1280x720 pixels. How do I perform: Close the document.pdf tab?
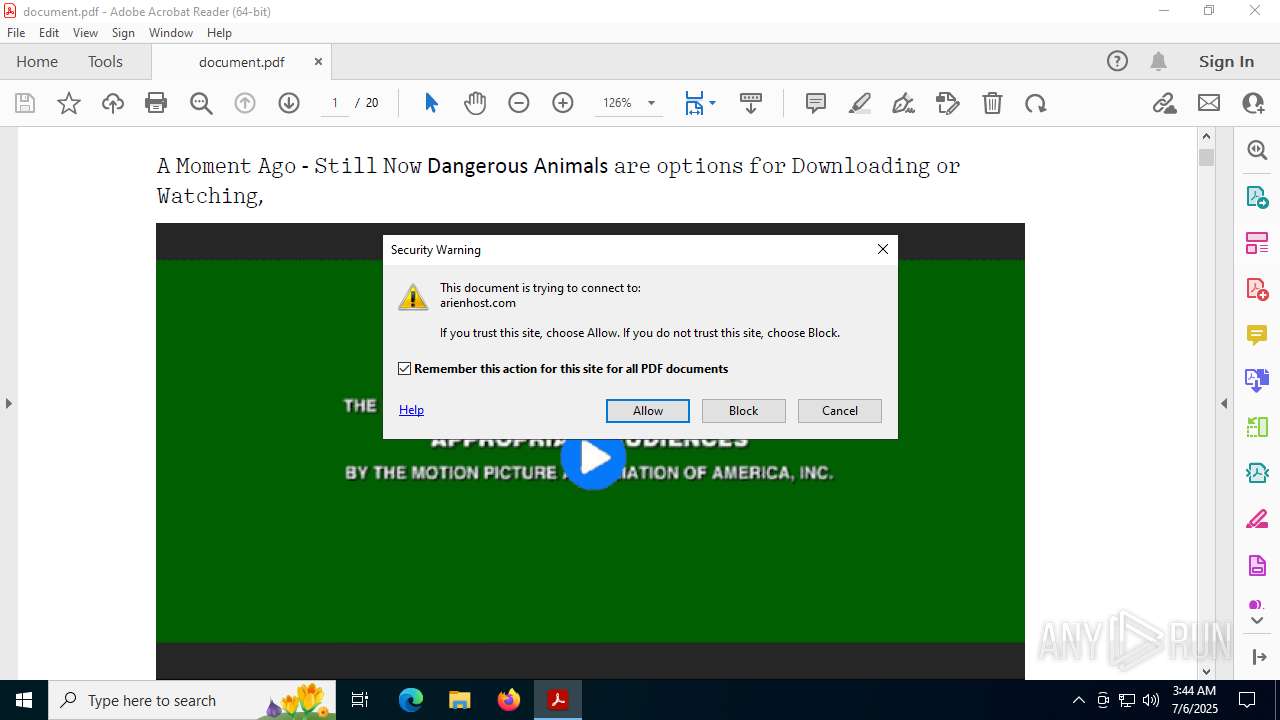tap(318, 61)
